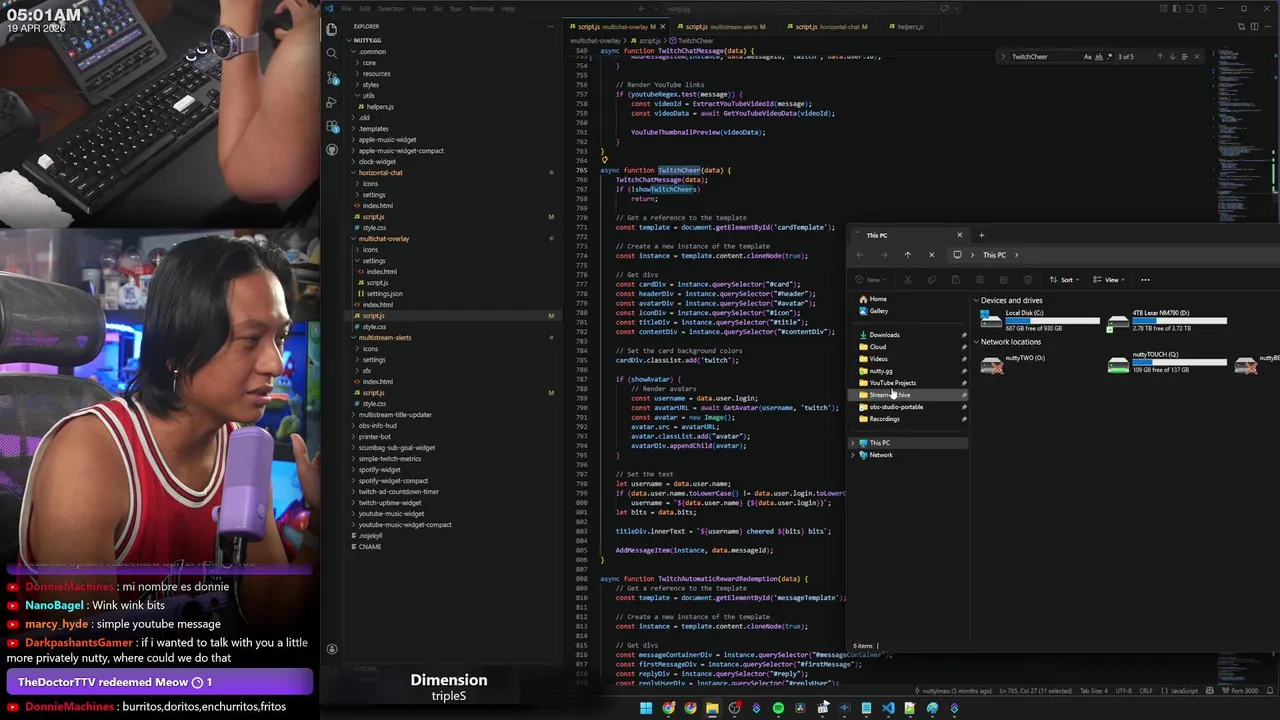Open the Help menu in VS Code
This screenshot has width=1280, height=720.
pyautogui.click(x=508, y=9)
